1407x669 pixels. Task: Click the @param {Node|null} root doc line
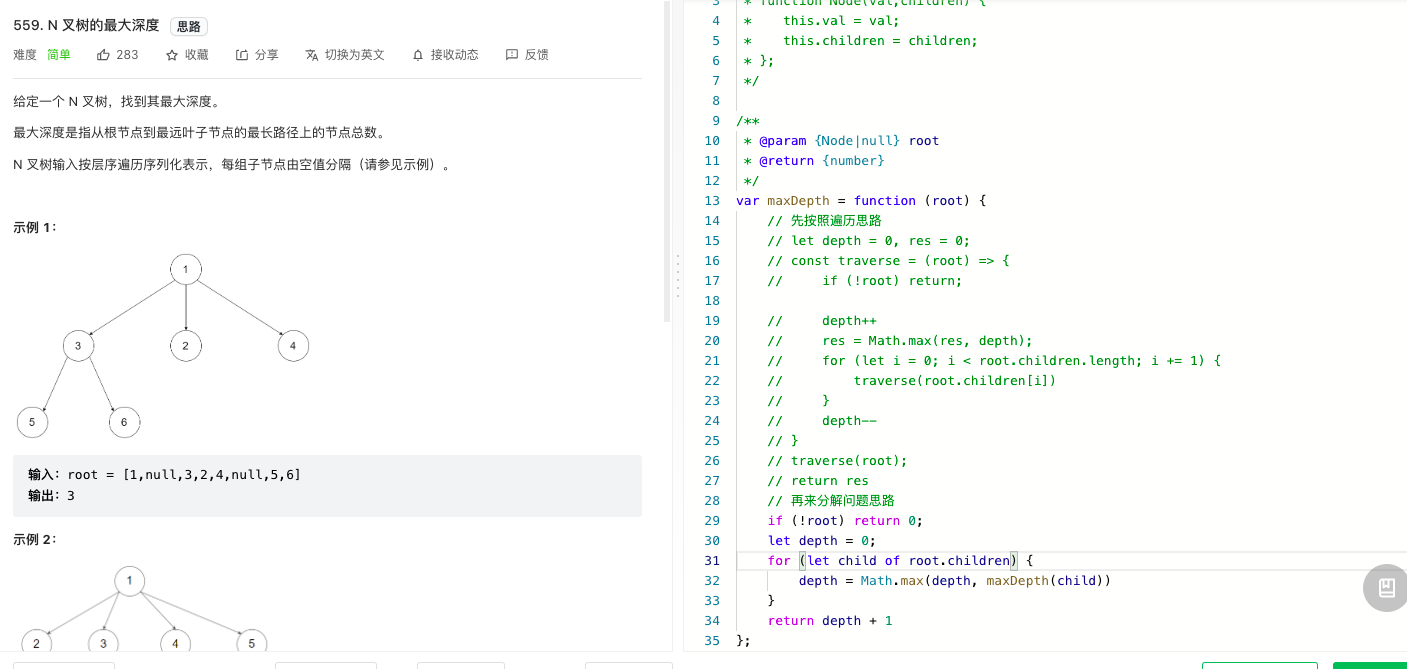pyautogui.click(x=841, y=140)
